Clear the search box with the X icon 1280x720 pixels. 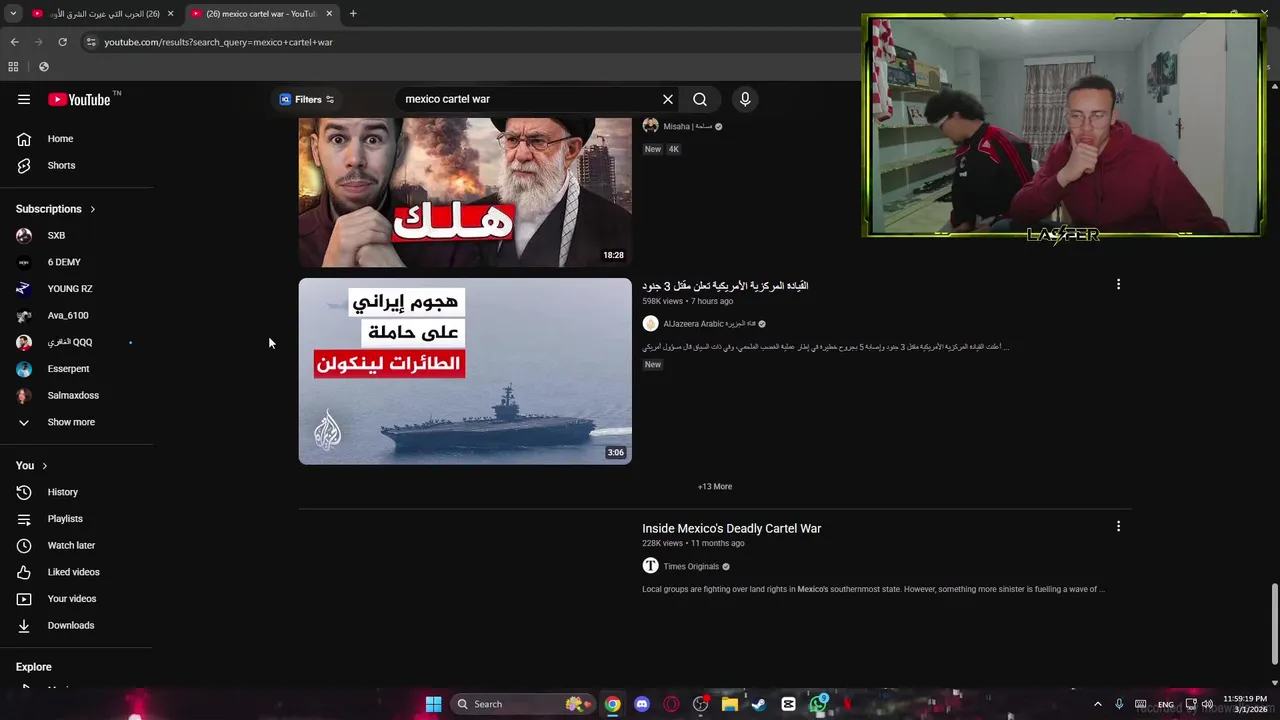point(668,99)
